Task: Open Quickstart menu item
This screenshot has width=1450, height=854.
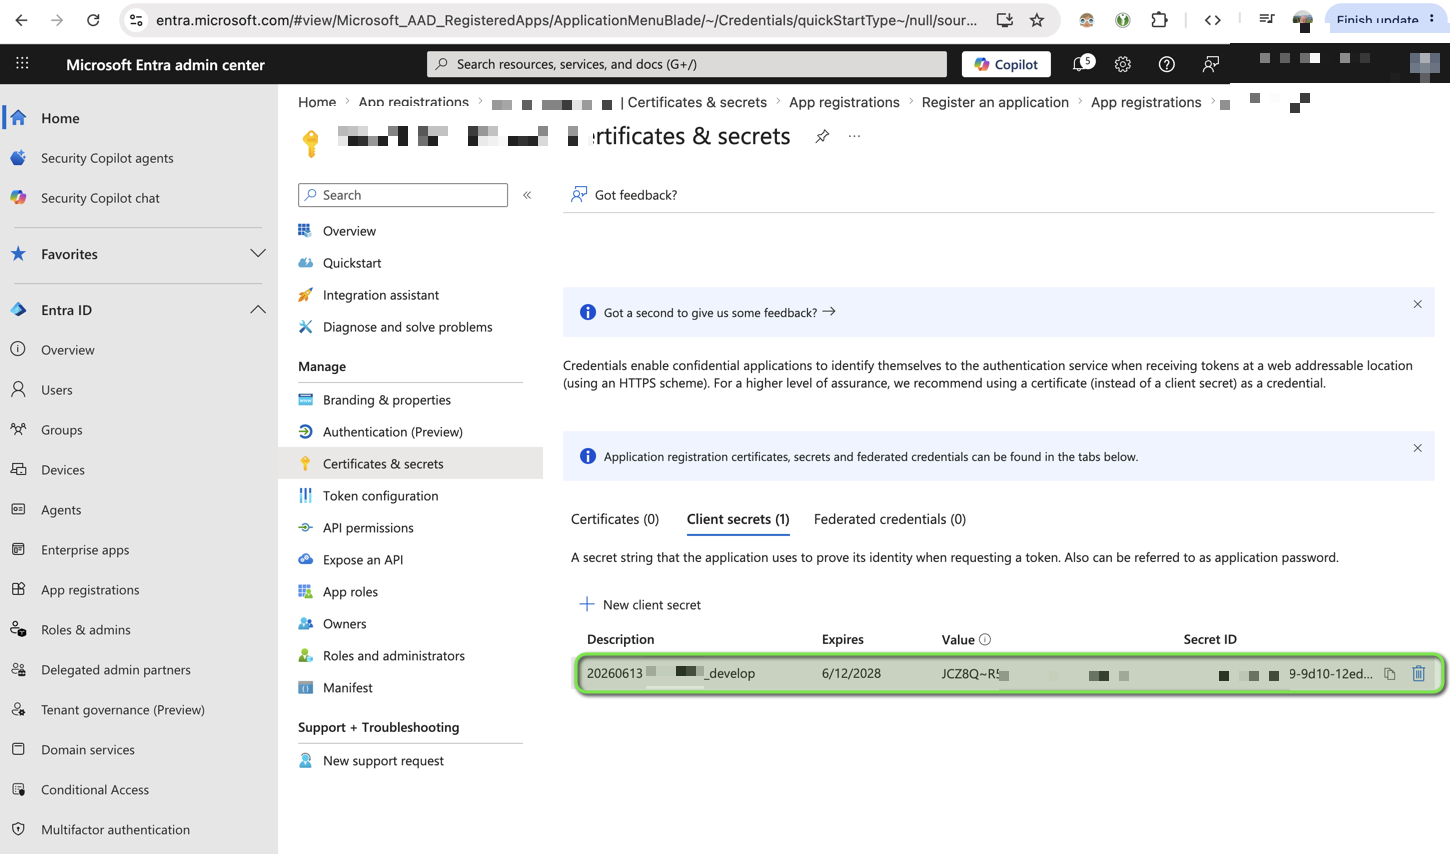Action: [352, 263]
